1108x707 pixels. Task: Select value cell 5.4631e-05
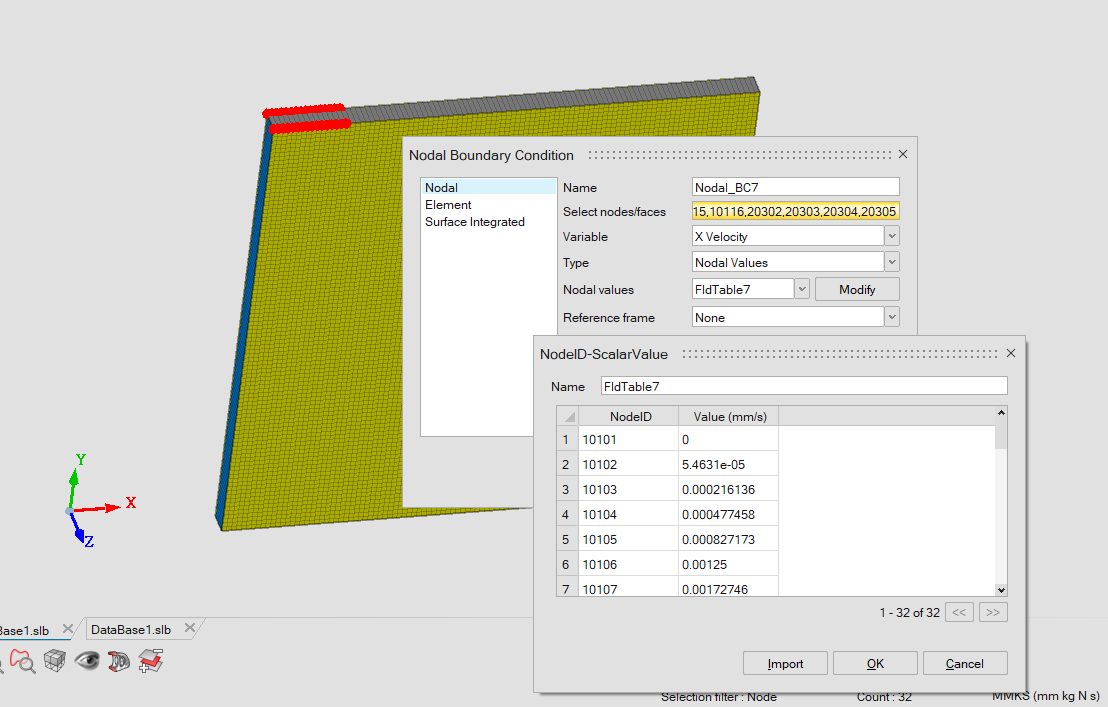click(729, 465)
